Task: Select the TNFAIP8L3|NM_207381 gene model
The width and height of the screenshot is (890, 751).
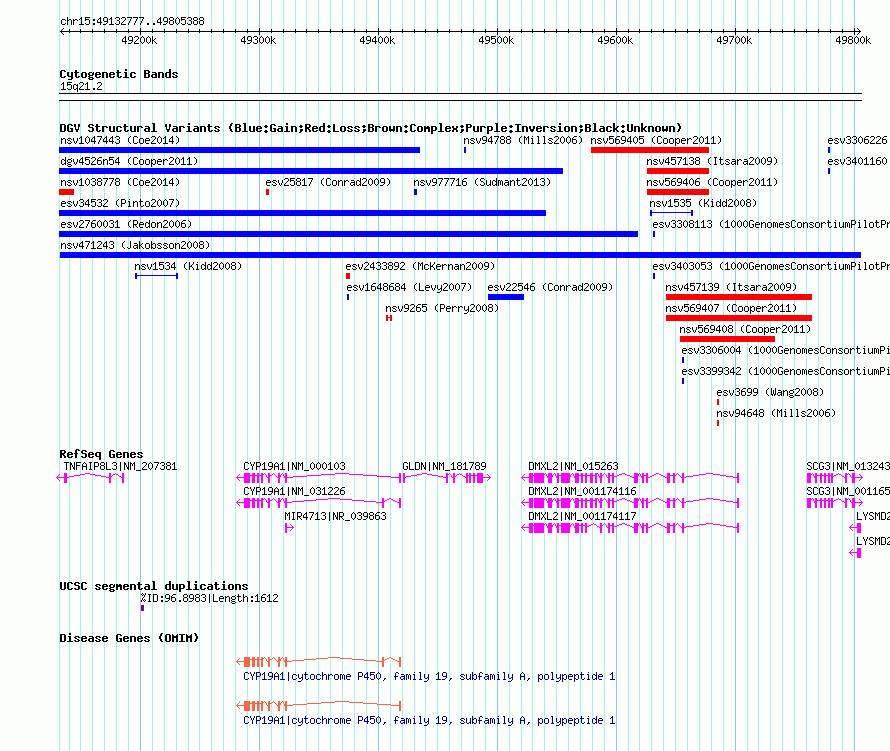Action: tap(90, 478)
